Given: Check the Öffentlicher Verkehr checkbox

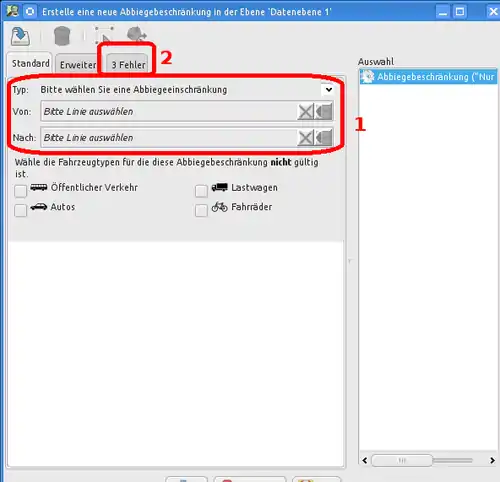Looking at the screenshot, I should point(20,191).
